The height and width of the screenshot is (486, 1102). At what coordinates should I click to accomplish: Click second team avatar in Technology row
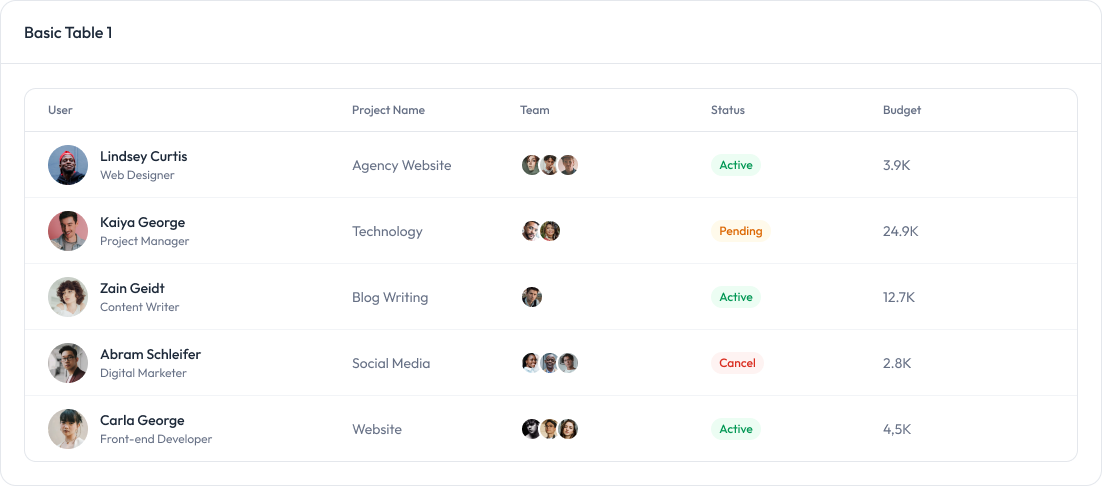550,231
